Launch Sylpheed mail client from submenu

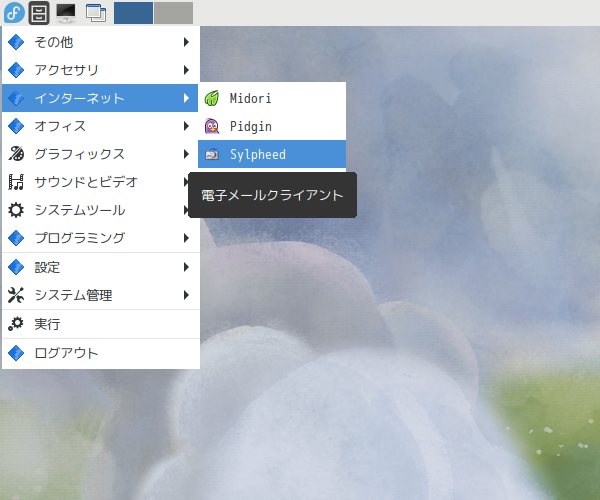(x=272, y=154)
